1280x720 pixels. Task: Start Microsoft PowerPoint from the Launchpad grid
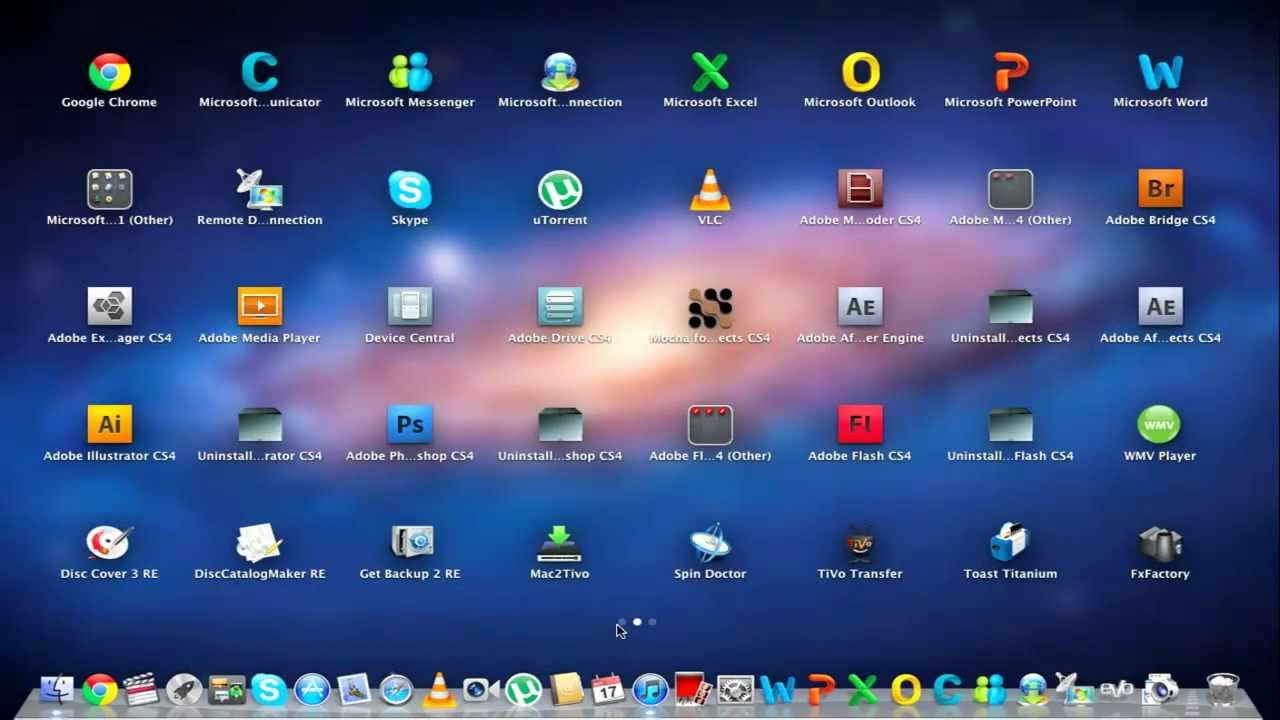1010,72
